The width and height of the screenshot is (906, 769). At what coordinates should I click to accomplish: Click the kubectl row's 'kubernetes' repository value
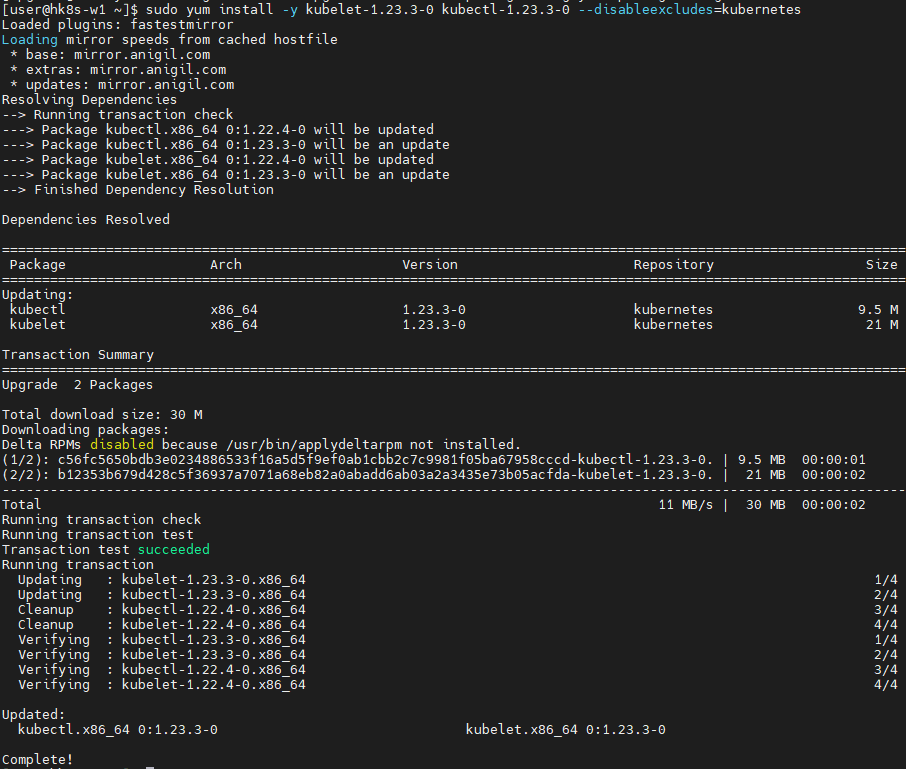(x=673, y=310)
